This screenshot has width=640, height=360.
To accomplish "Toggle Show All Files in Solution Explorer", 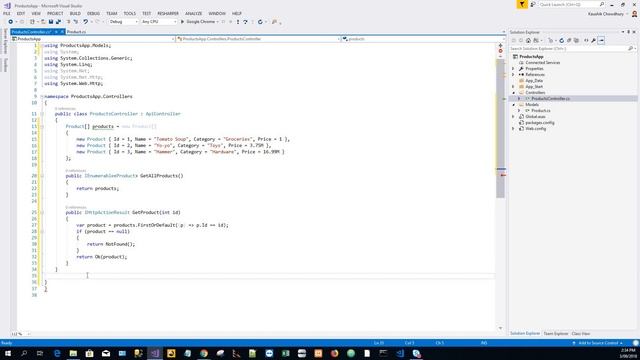I will pos(576,40).
